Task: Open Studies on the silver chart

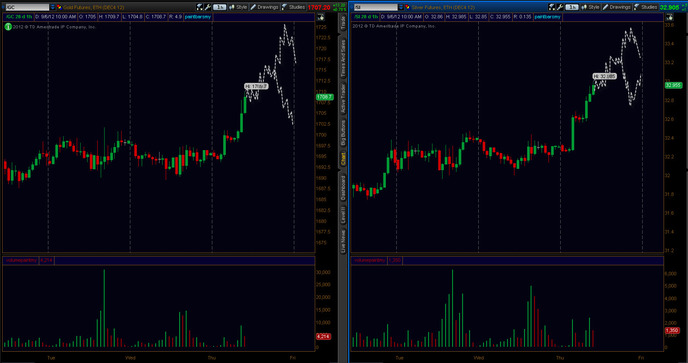Action: click(x=645, y=7)
